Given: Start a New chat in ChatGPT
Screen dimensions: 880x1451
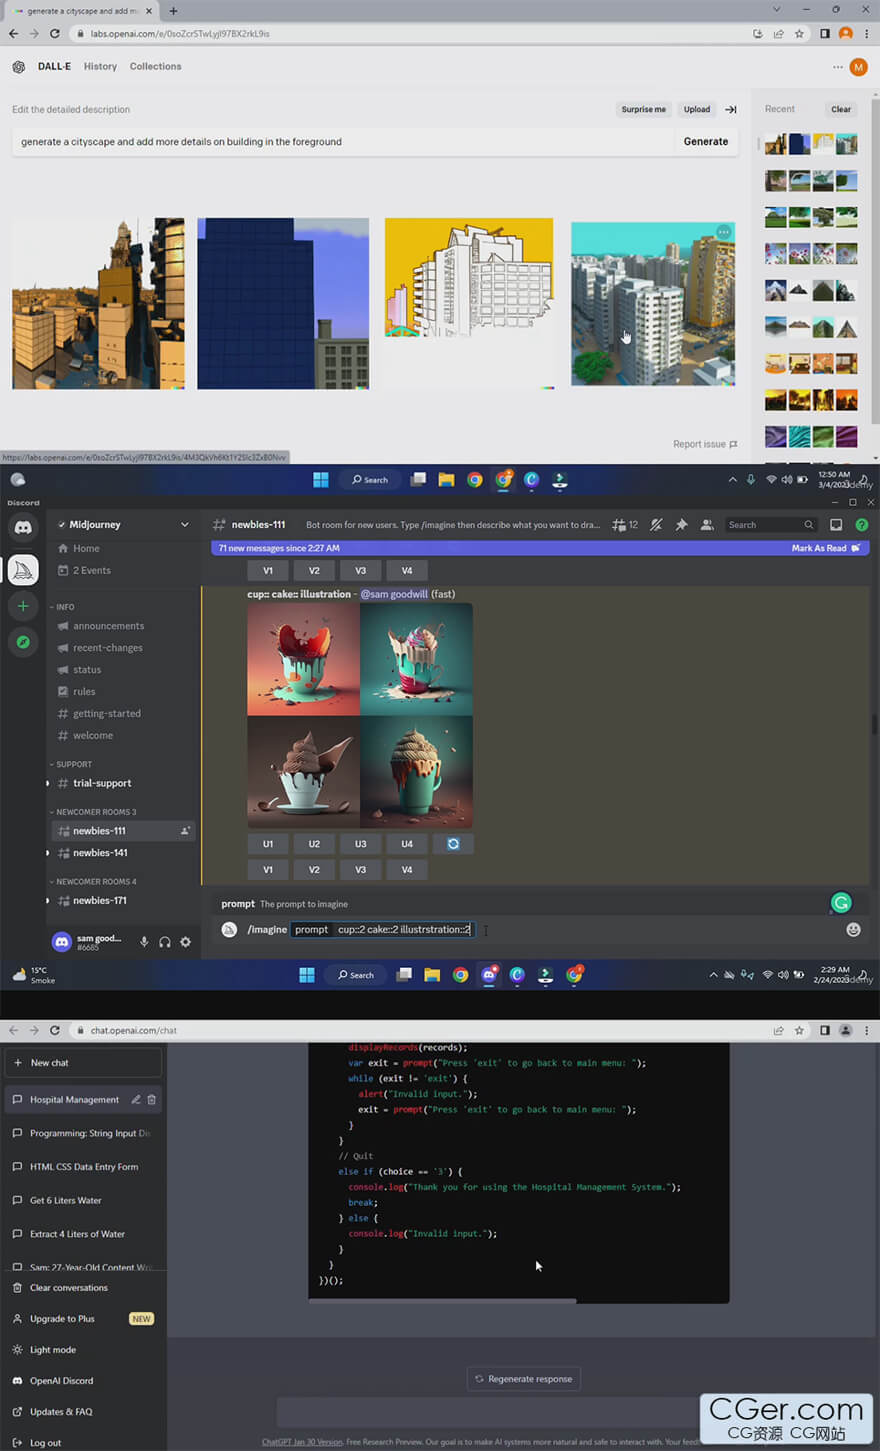Looking at the screenshot, I should [x=84, y=1063].
